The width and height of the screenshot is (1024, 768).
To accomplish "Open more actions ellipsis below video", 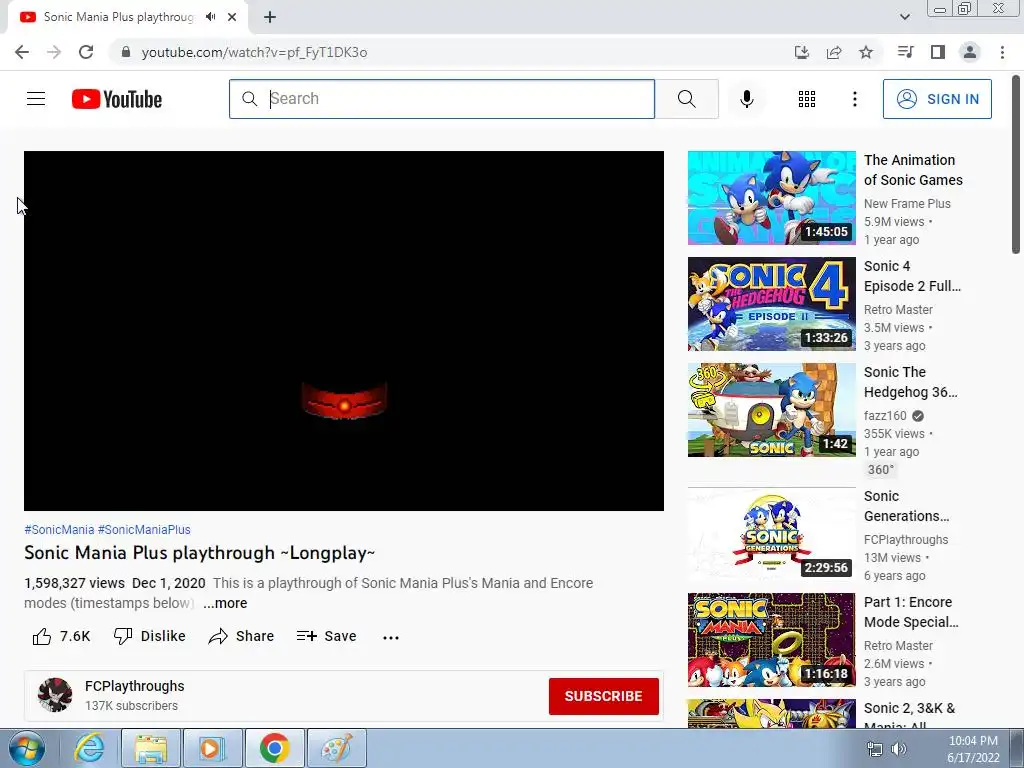I will [x=391, y=637].
